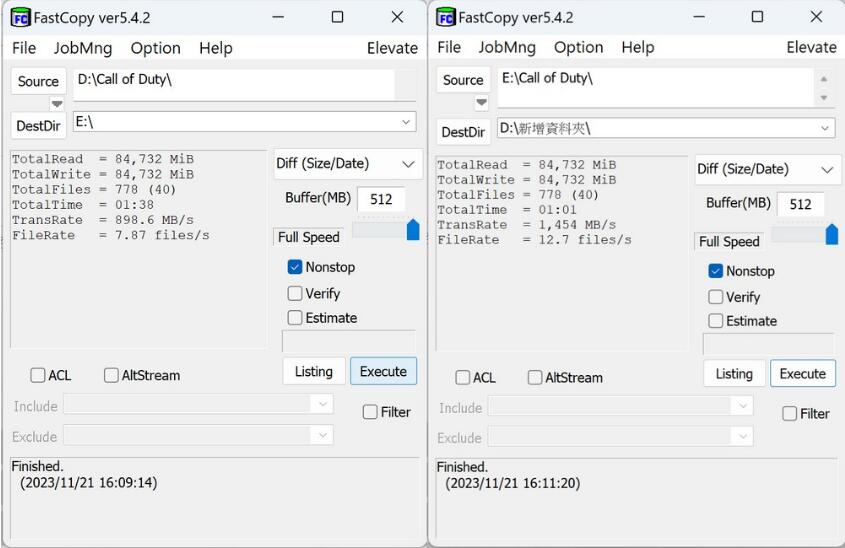The image size is (845, 548).
Task: Click scroll down arrow of right Source field
Action: click(823, 98)
